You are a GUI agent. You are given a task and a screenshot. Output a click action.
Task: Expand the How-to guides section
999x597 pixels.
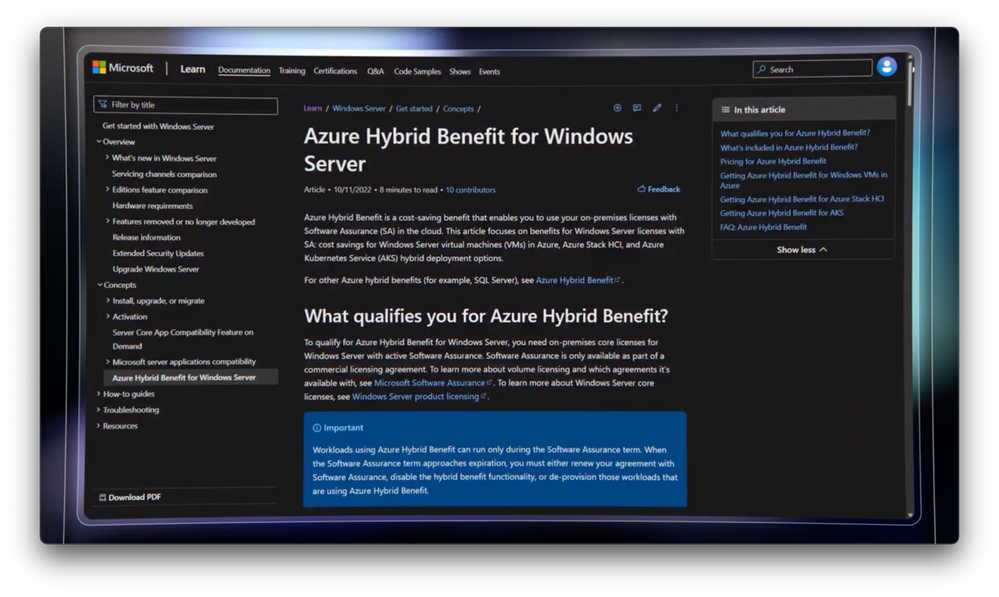click(x=98, y=394)
